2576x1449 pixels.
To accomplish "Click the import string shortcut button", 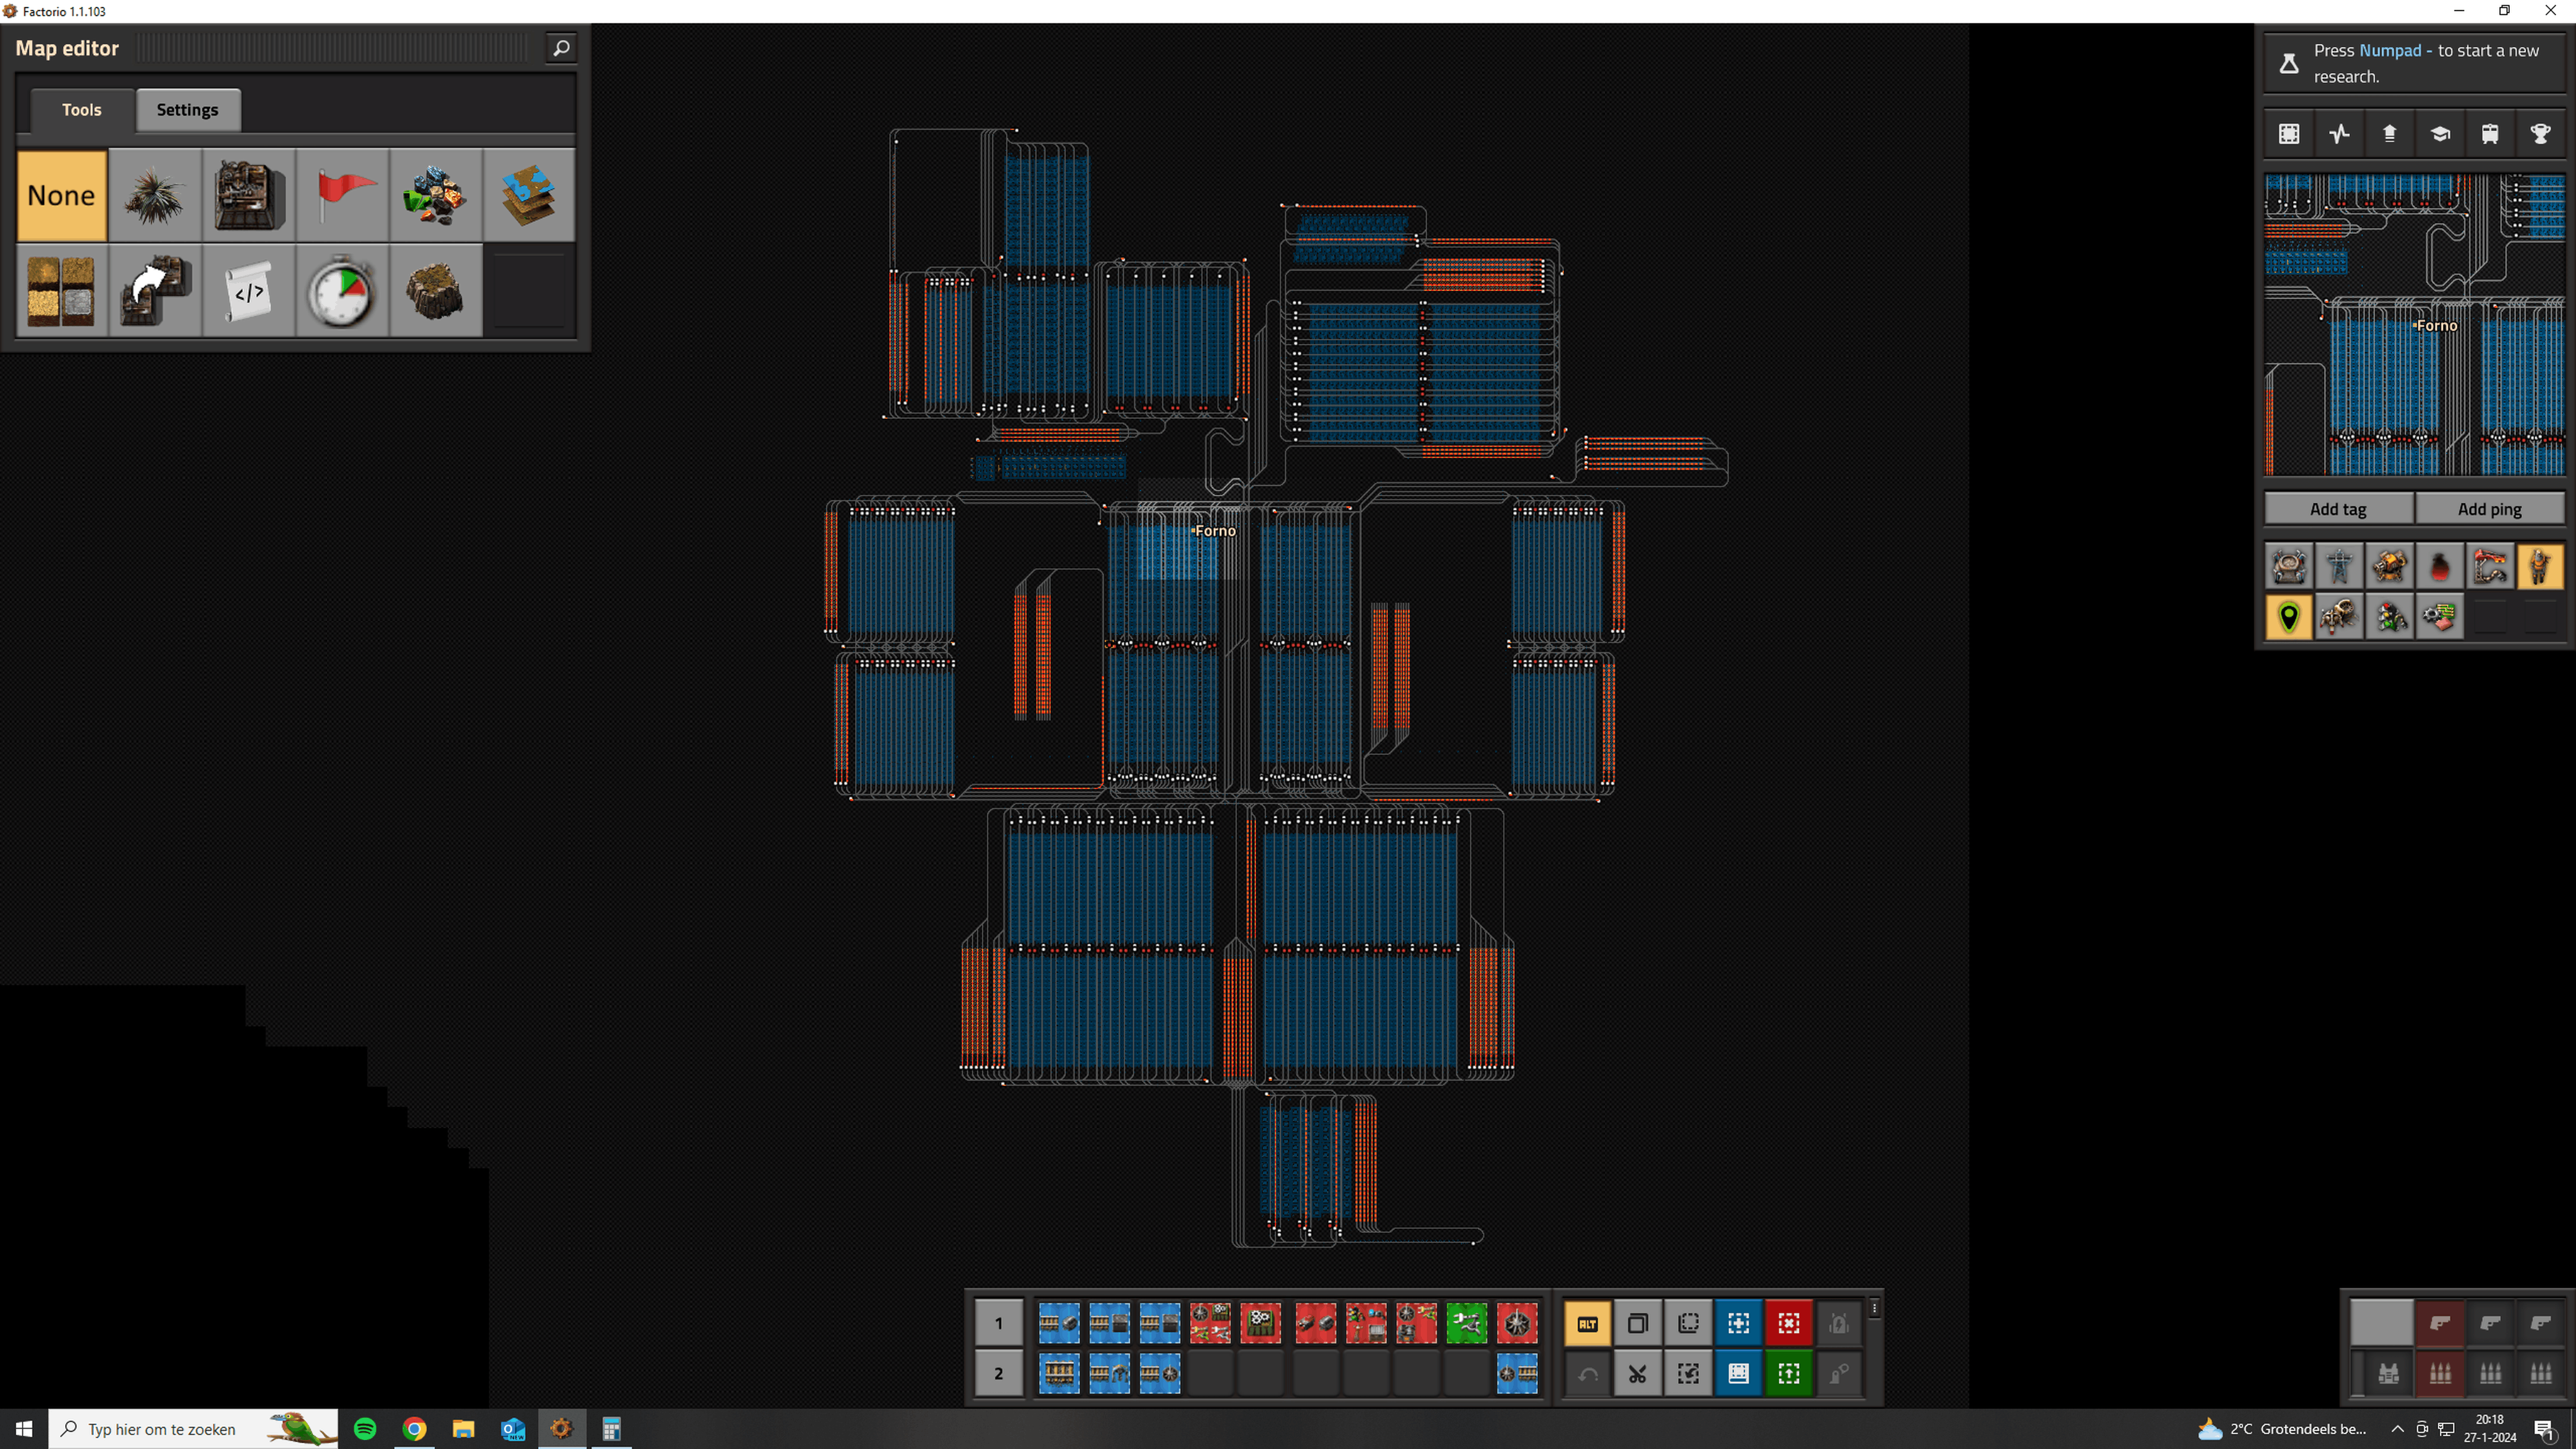I will [1688, 1373].
